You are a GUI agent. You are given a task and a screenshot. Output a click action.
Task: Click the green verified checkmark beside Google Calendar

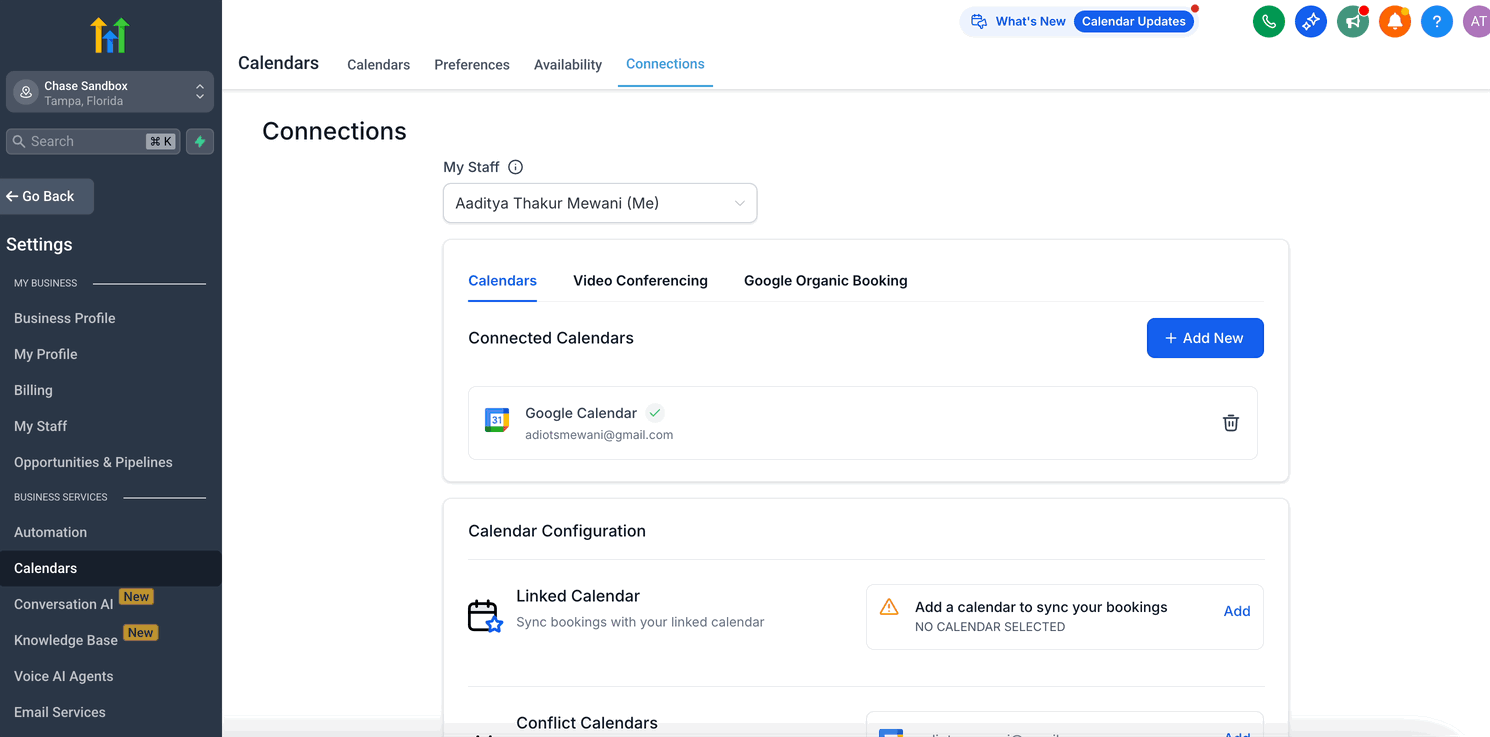coord(655,412)
